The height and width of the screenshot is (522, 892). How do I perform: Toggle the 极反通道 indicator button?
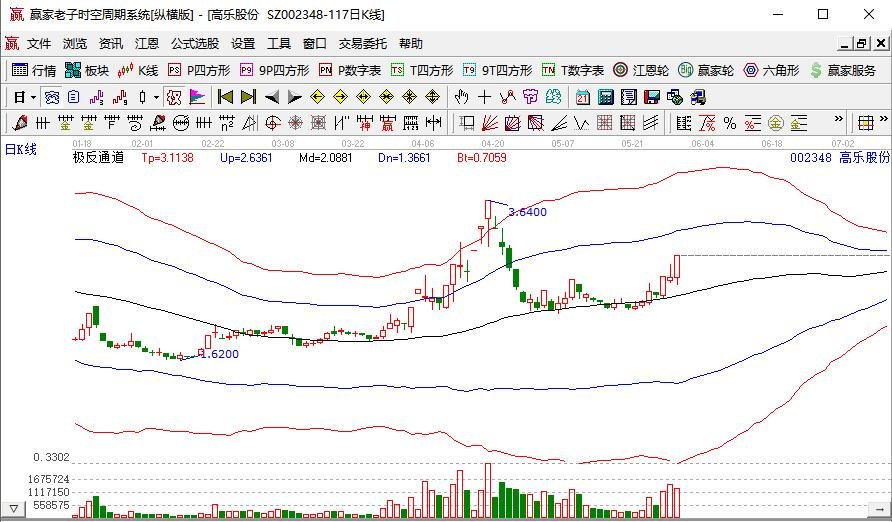[x=98, y=158]
